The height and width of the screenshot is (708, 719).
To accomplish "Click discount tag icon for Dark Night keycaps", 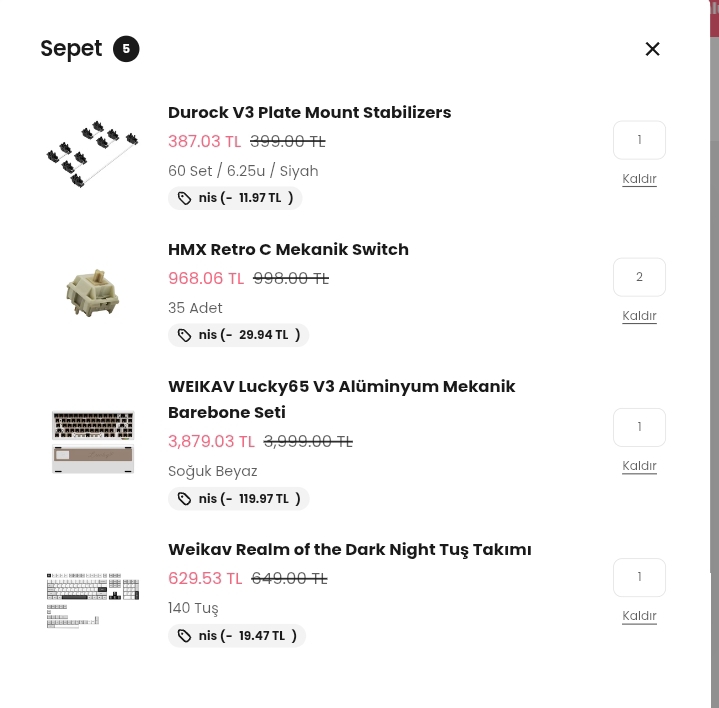I will click(x=185, y=636).
